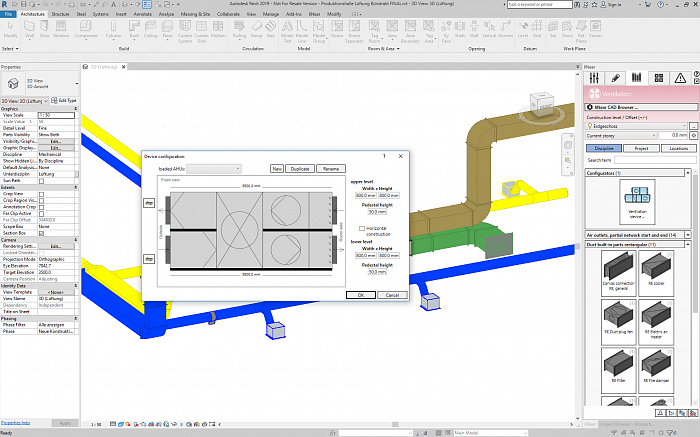Select the Ramp tool
The height and width of the screenshot is (437, 700).
256,29
